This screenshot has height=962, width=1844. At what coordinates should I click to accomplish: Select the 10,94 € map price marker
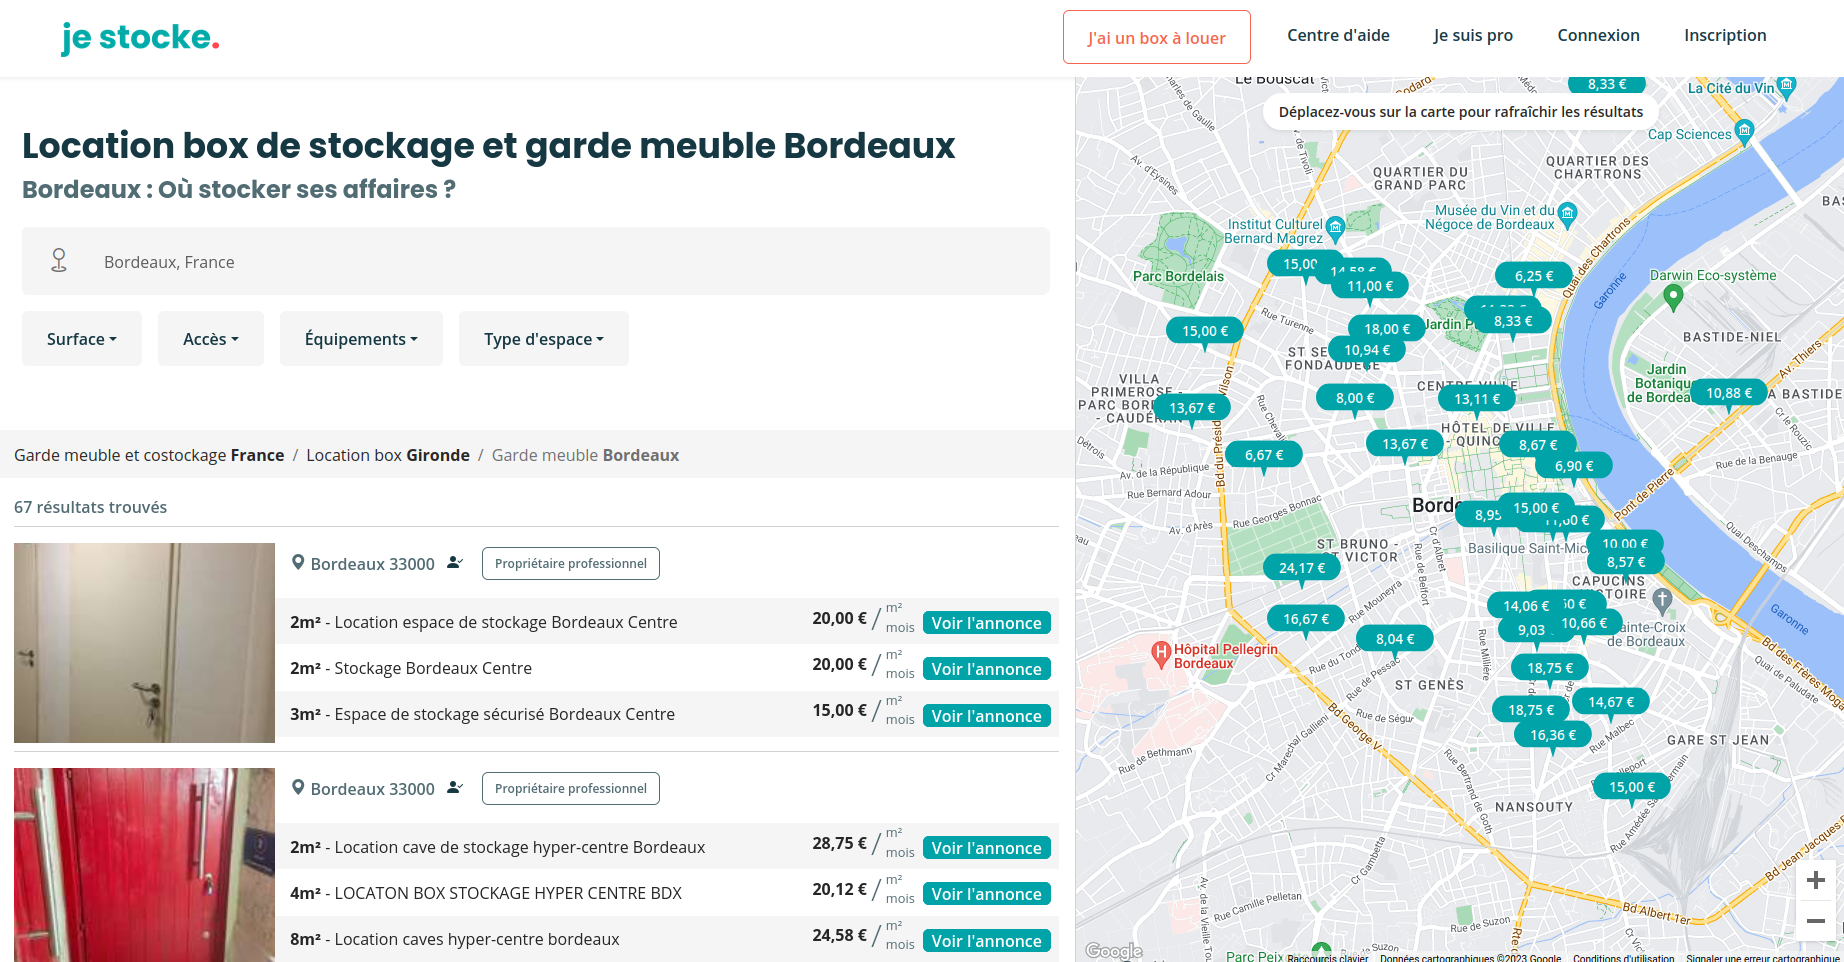[x=1367, y=350]
